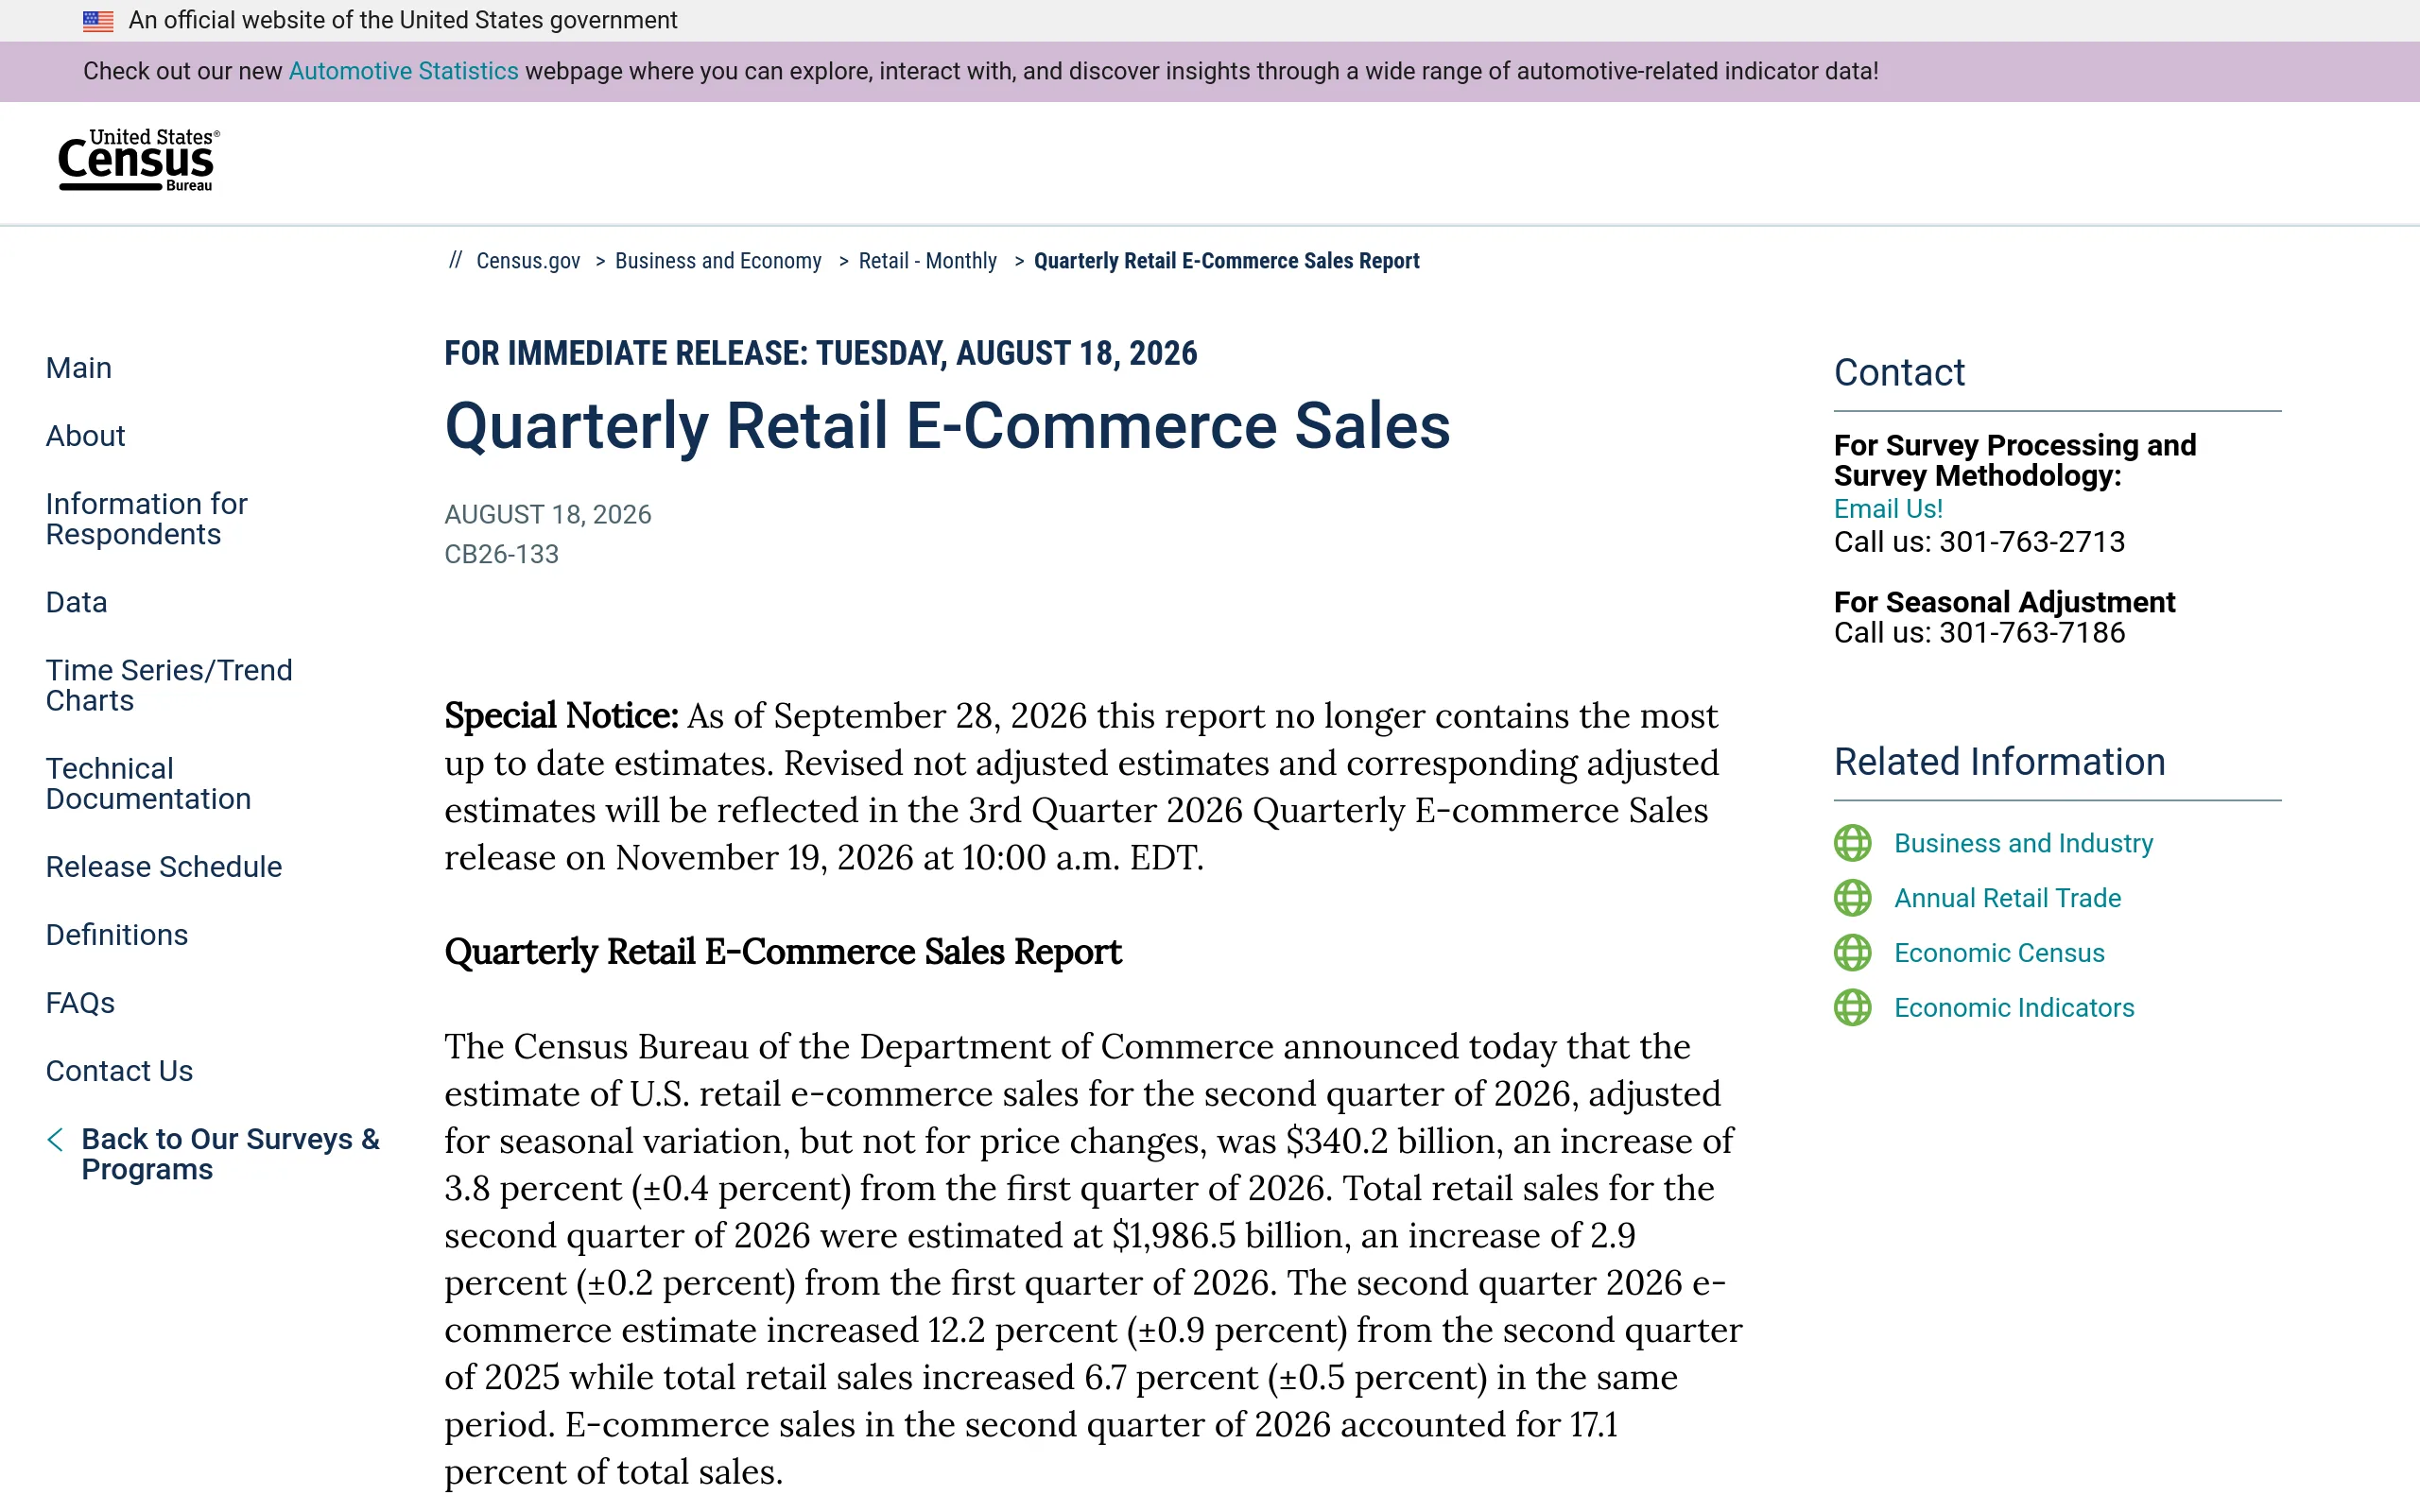Click the Quarterly Retail E-Commerce Sales title
The width and height of the screenshot is (2420, 1512).
(x=947, y=426)
